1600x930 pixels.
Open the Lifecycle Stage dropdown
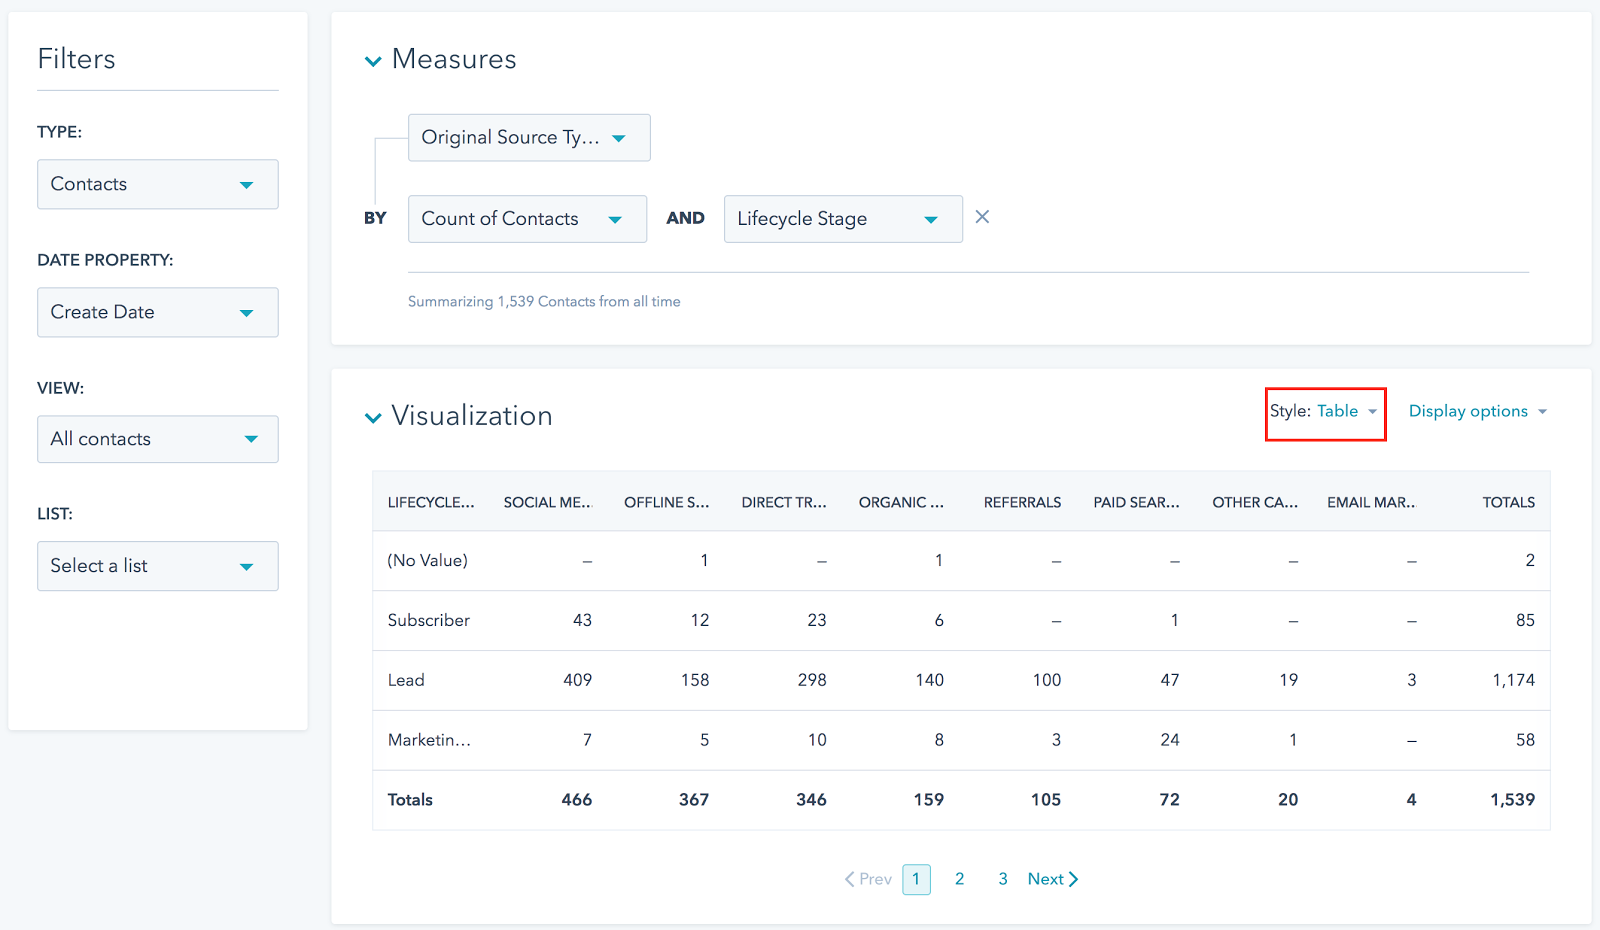842,218
